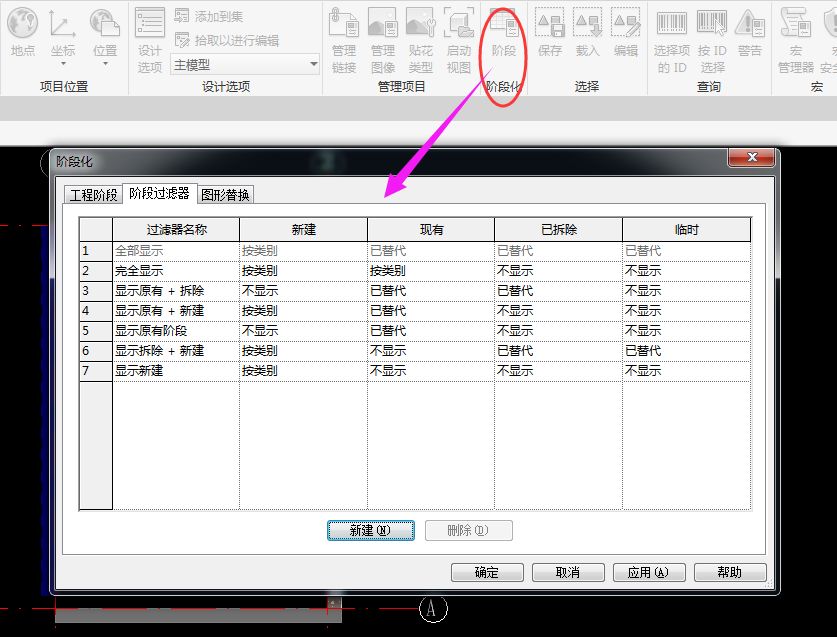
Task: Click 临时 cell in 显示拆除 + 新建 row
Action: 686,351
